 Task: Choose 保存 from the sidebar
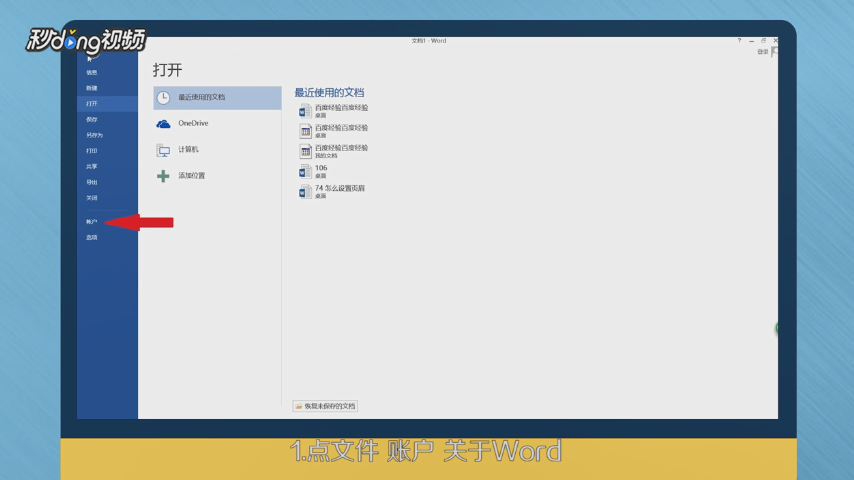coord(92,119)
